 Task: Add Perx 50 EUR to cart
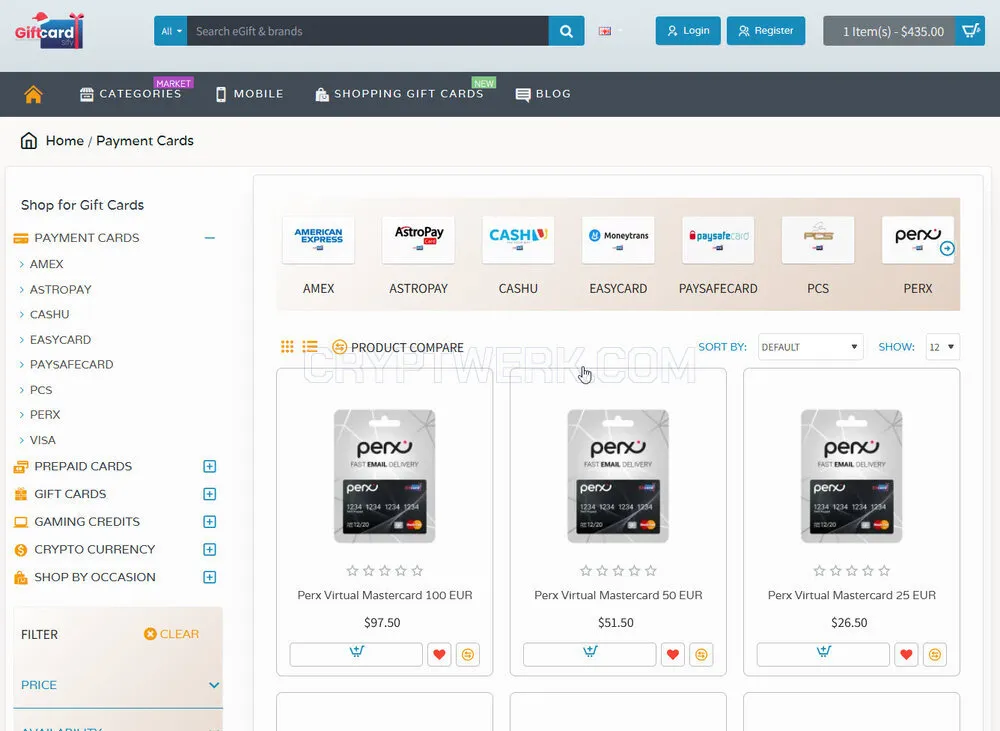click(589, 654)
